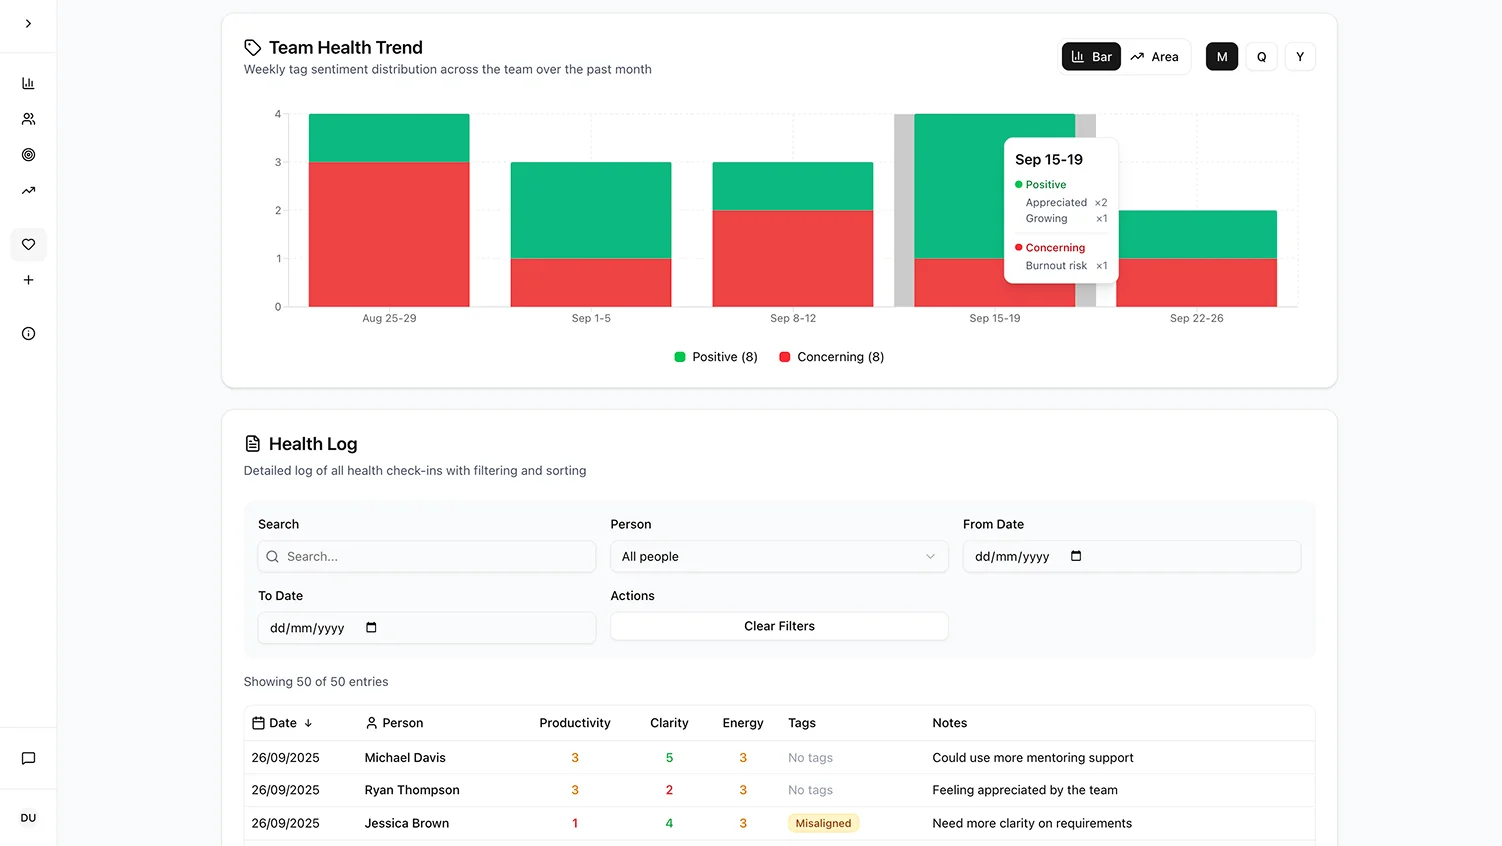Image resolution: width=1502 pixels, height=846 pixels.
Task: Click into the health log Search field
Action: [427, 557]
